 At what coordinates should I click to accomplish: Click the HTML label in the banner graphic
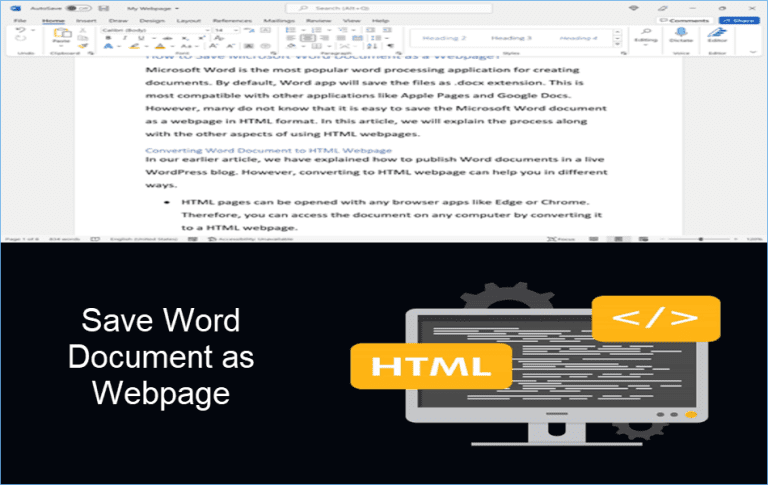pos(431,366)
